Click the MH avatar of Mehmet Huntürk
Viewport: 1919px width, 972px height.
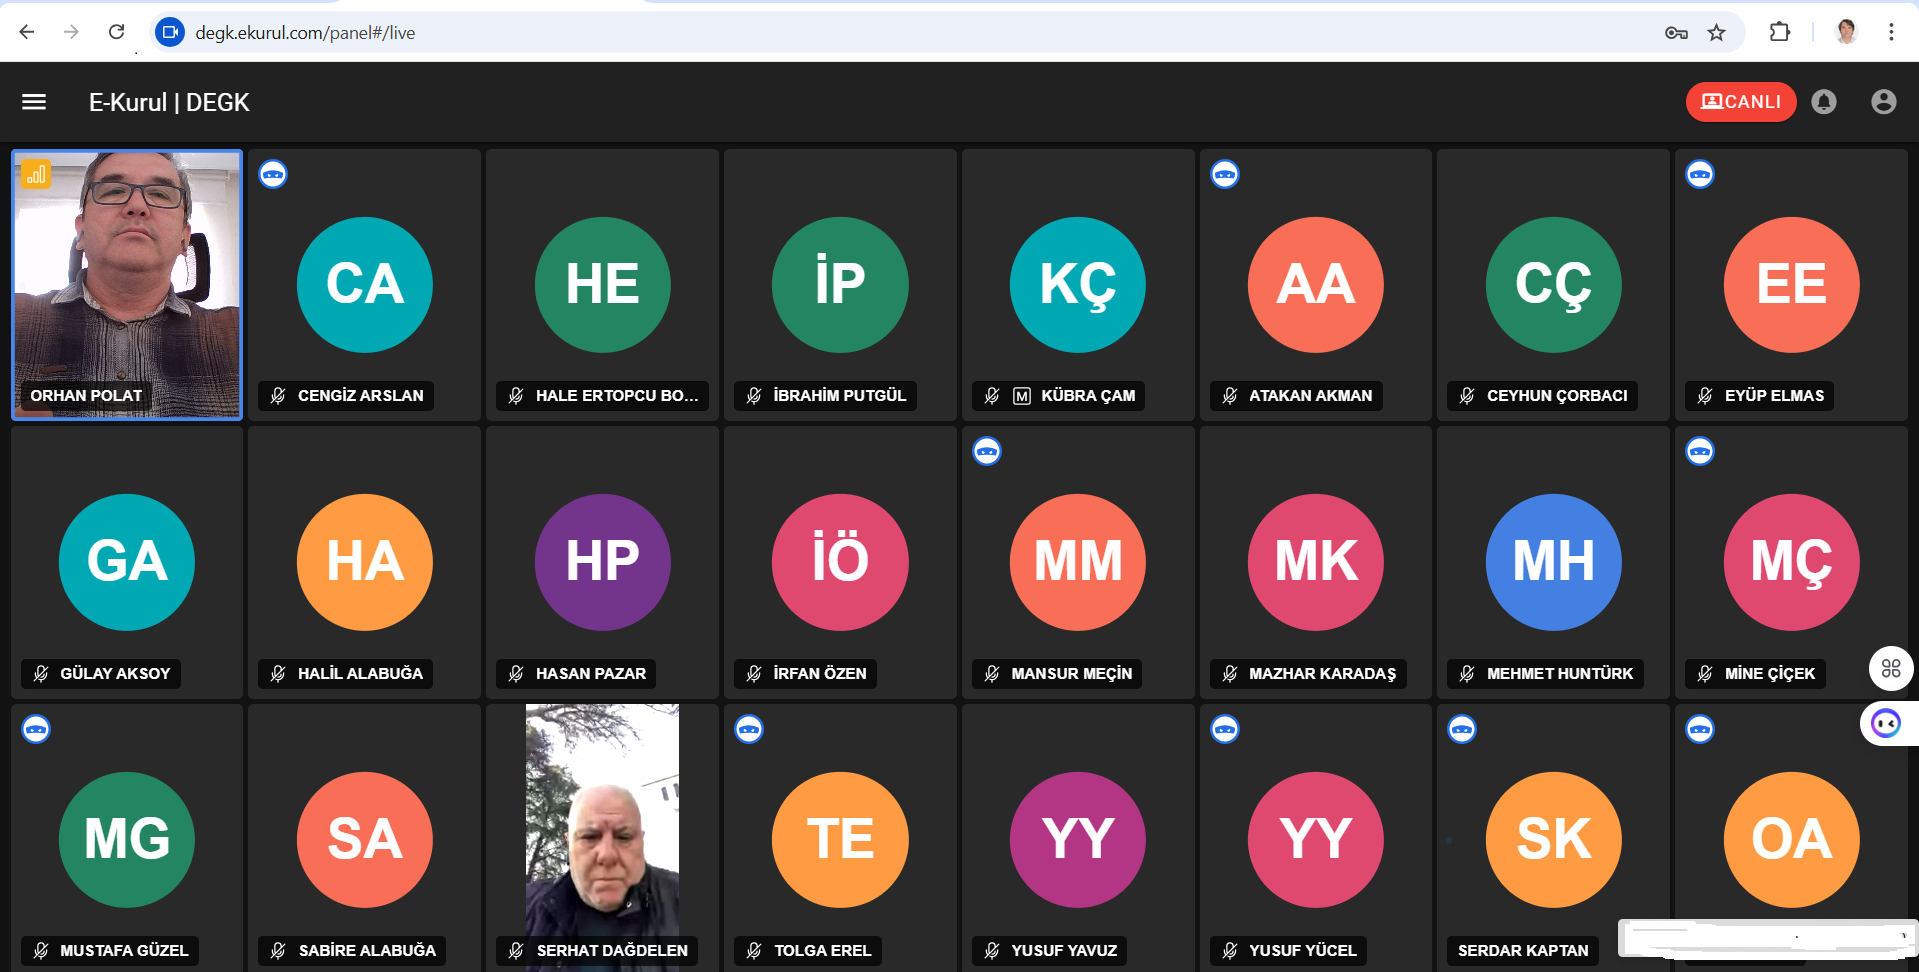pyautogui.click(x=1553, y=562)
